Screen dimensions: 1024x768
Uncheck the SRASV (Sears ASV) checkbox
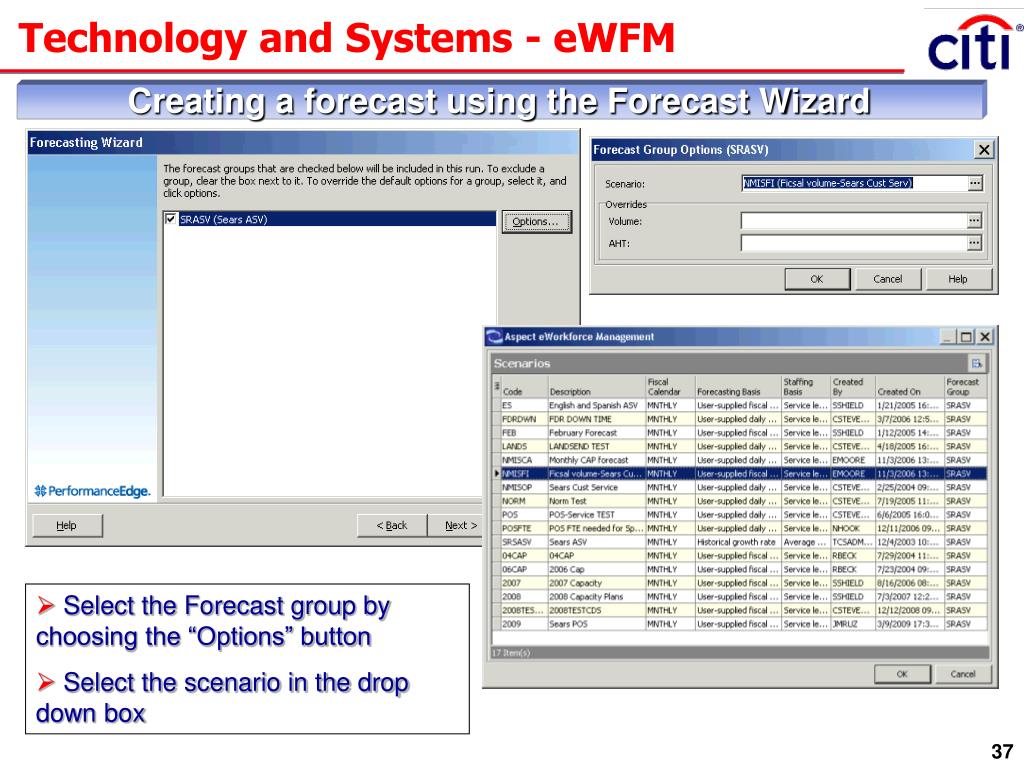(170, 219)
